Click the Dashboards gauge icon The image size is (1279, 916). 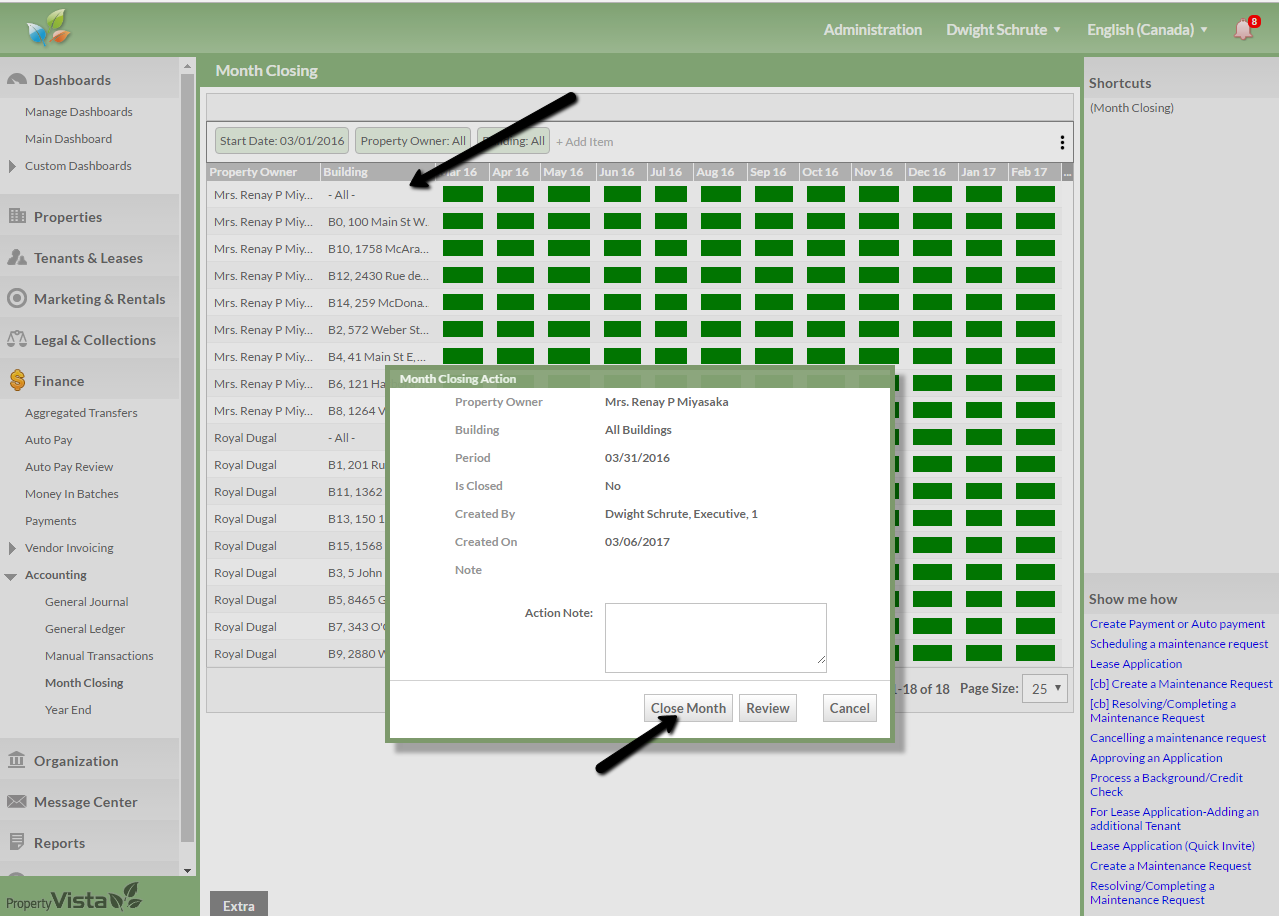pos(16,80)
